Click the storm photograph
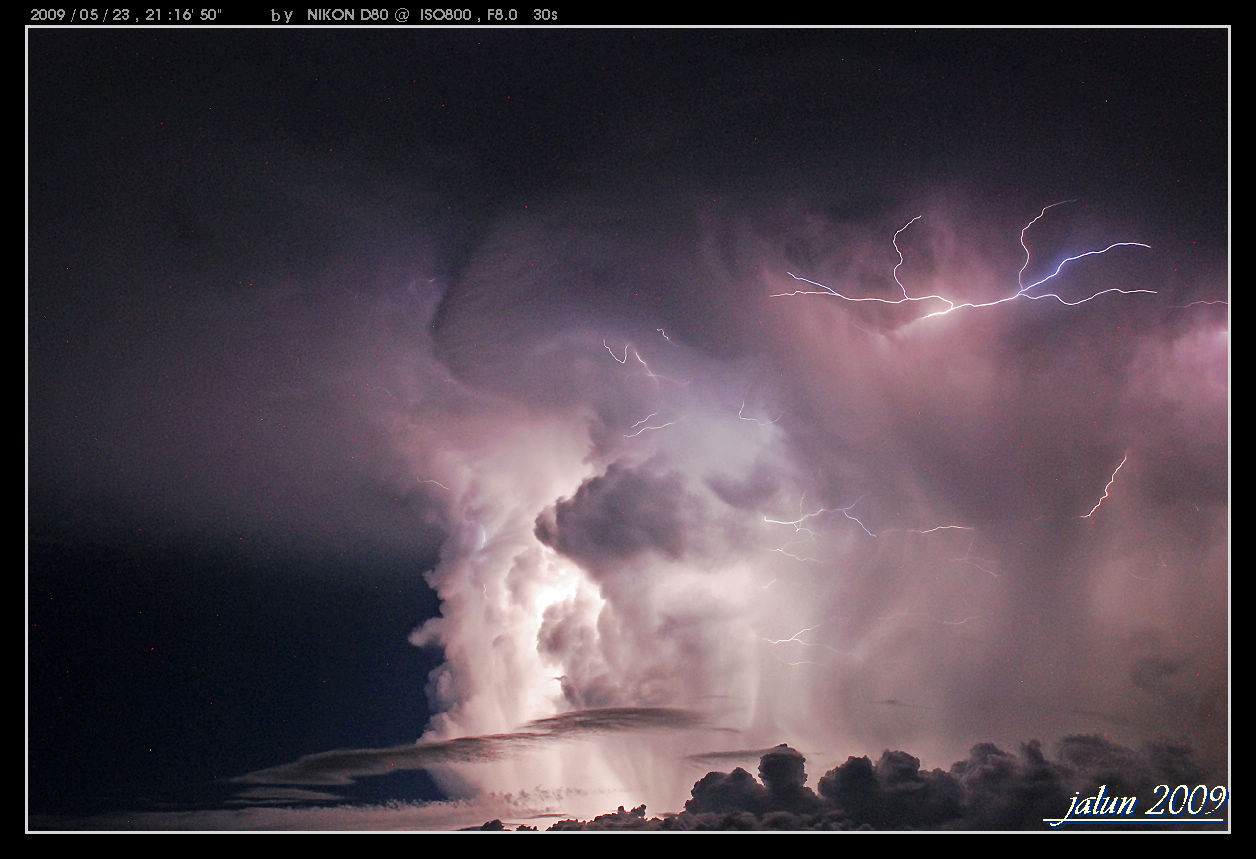 click(628, 430)
